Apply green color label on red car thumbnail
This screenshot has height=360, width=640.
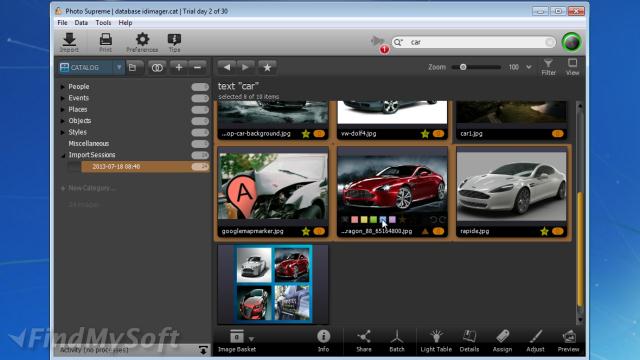(x=373, y=220)
